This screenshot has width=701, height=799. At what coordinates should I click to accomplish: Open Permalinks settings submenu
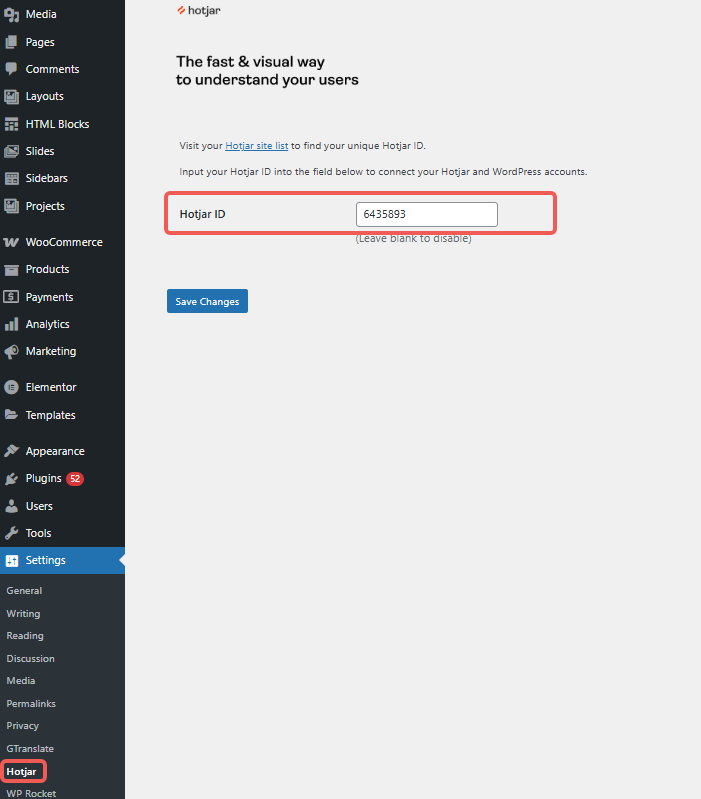tap(31, 704)
